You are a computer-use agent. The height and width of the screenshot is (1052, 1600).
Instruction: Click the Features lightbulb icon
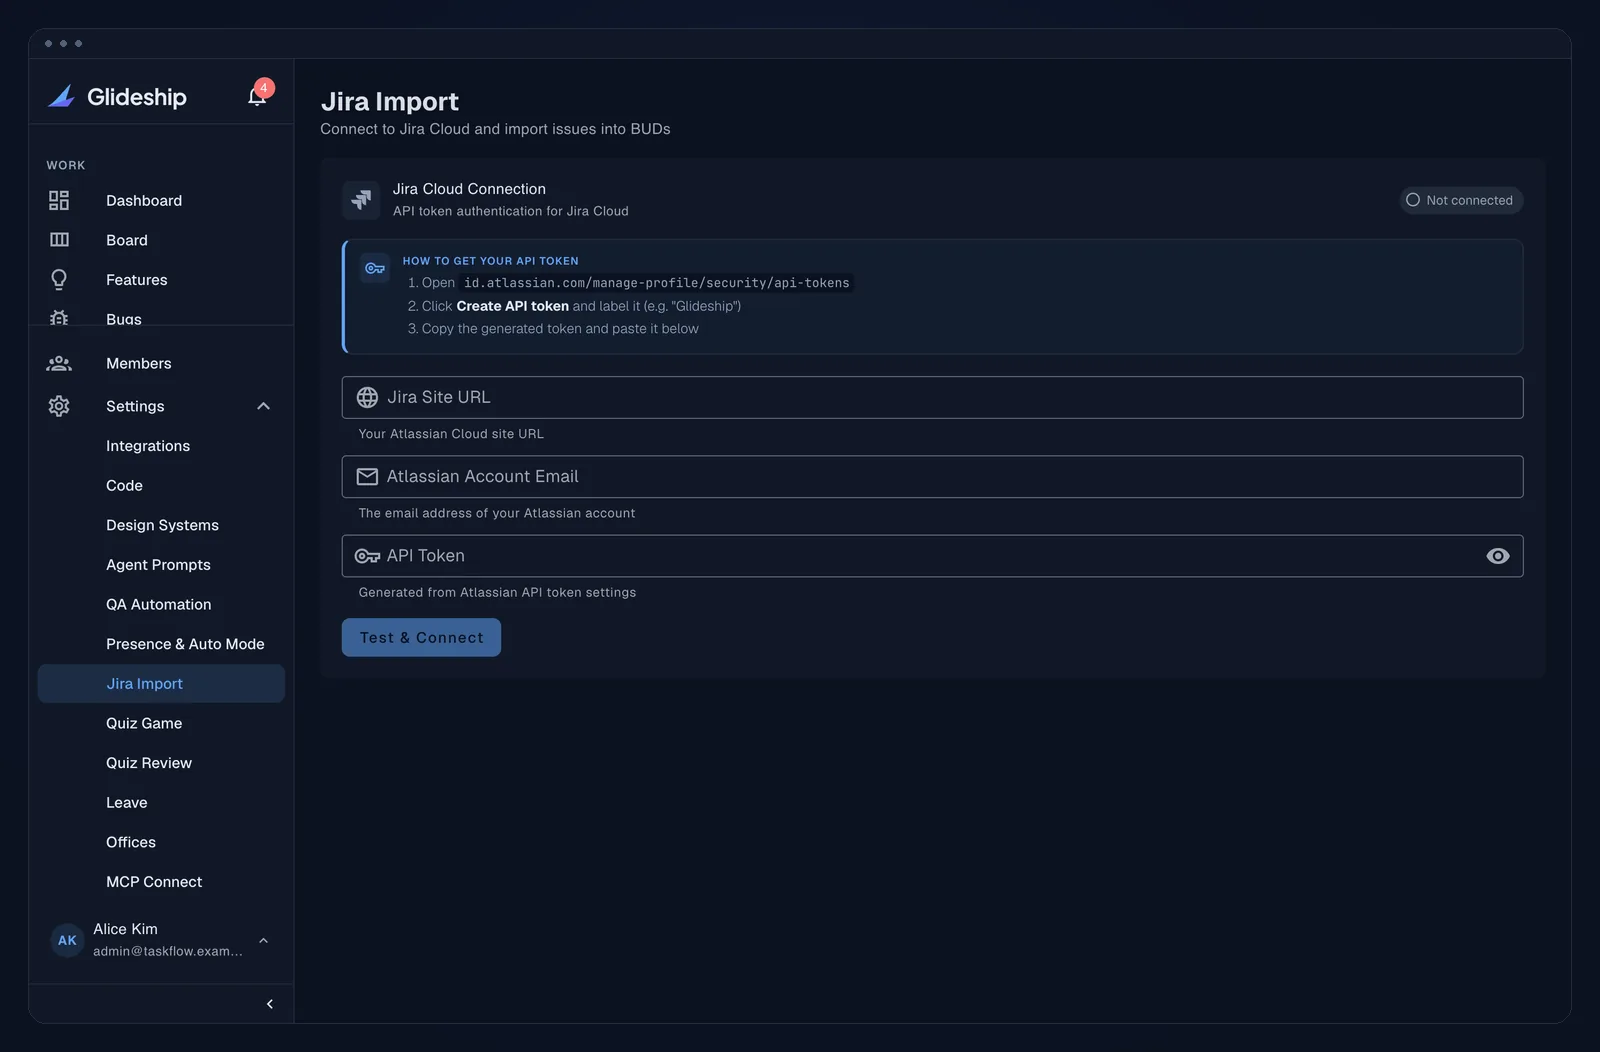59,280
